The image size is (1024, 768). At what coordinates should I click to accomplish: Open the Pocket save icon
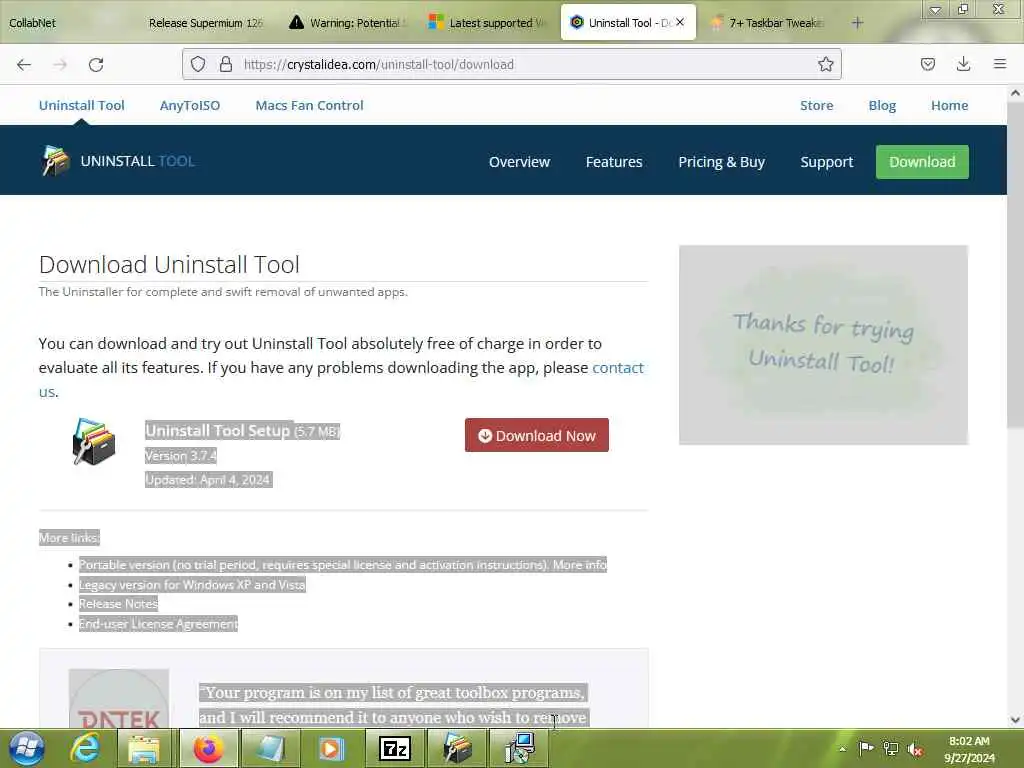coord(927,64)
